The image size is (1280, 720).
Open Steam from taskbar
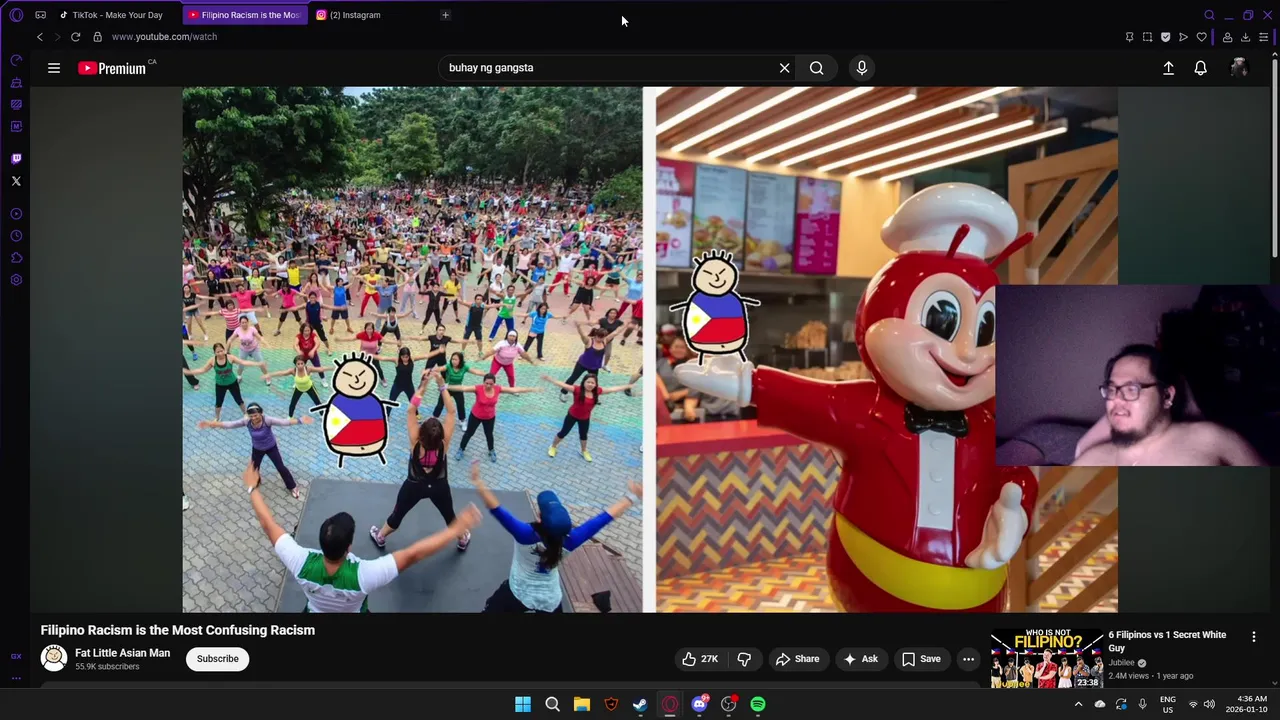pos(640,704)
